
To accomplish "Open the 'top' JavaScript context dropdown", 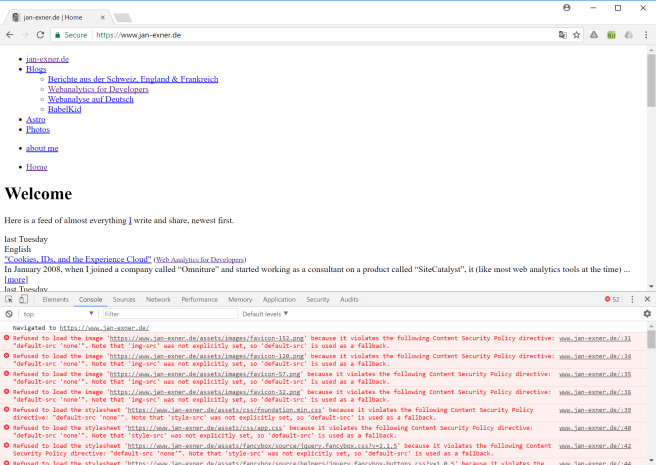I will coord(55,314).
